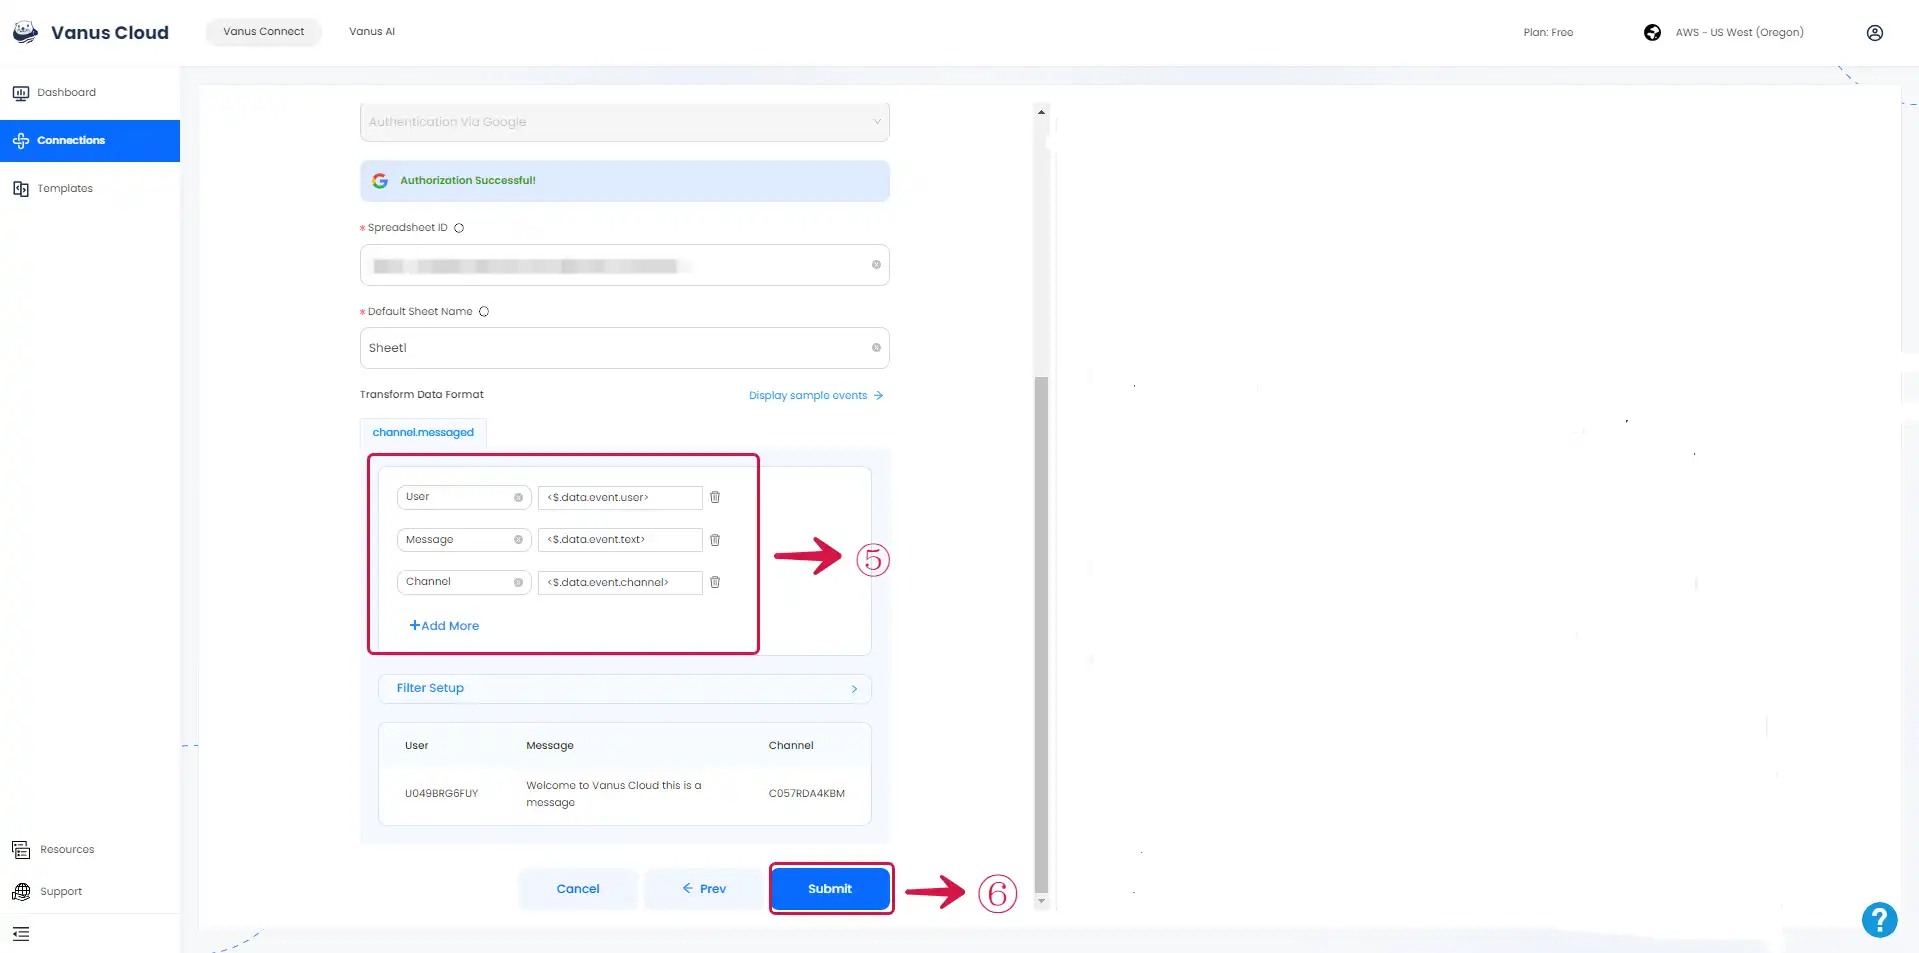Switch to the Vanus AI tab
This screenshot has height=953, width=1919.
pyautogui.click(x=372, y=32)
